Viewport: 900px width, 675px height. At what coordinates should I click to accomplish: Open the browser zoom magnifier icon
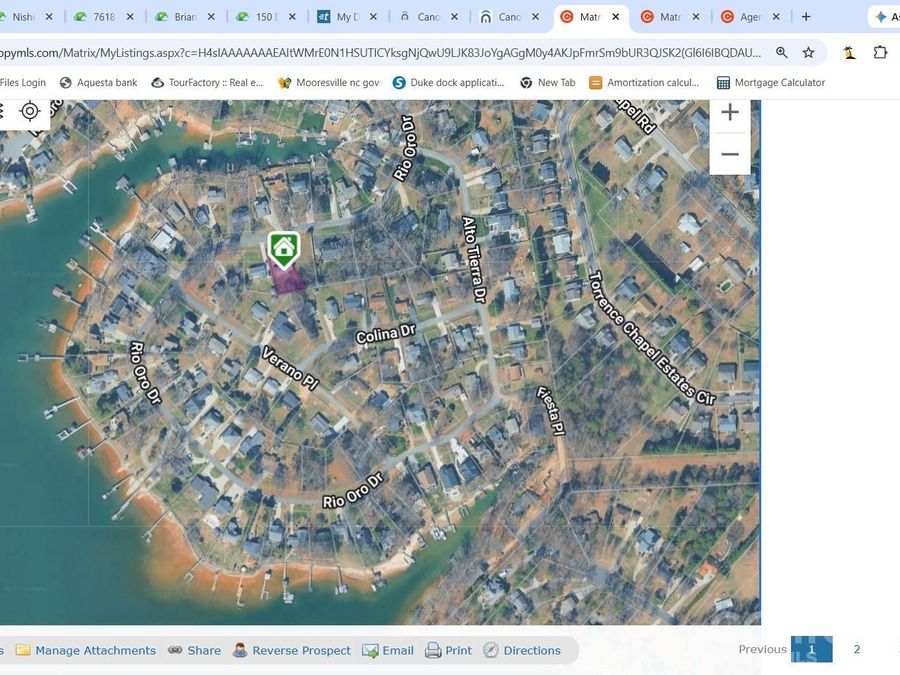coord(781,53)
